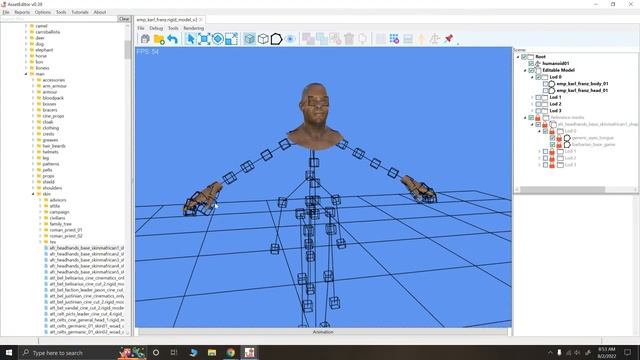Toggle the humanoid01 checkbox
The image size is (640, 360).
click(x=531, y=63)
